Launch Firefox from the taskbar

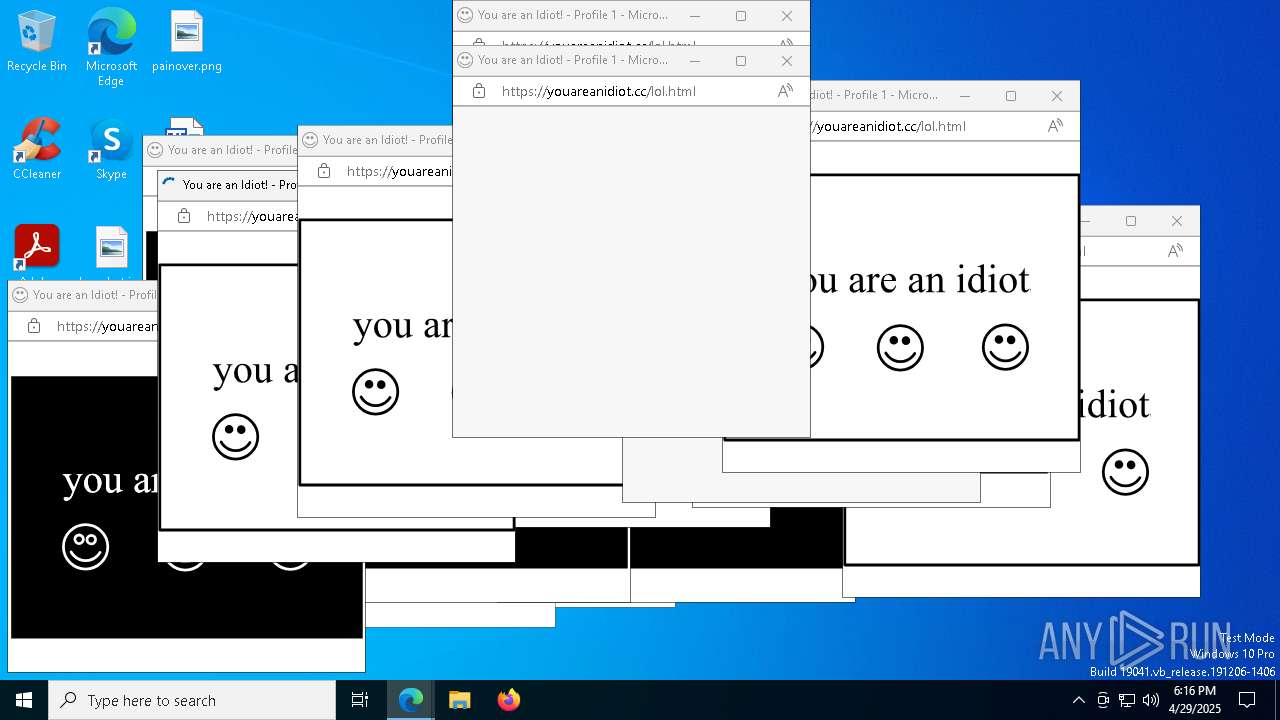click(x=509, y=700)
